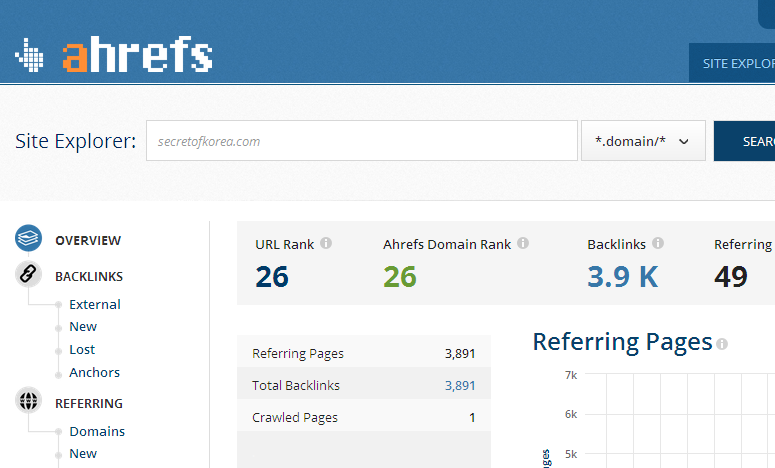Click Total Backlinks 3,891 link
Screen dimensions: 775x468
click(x=460, y=385)
